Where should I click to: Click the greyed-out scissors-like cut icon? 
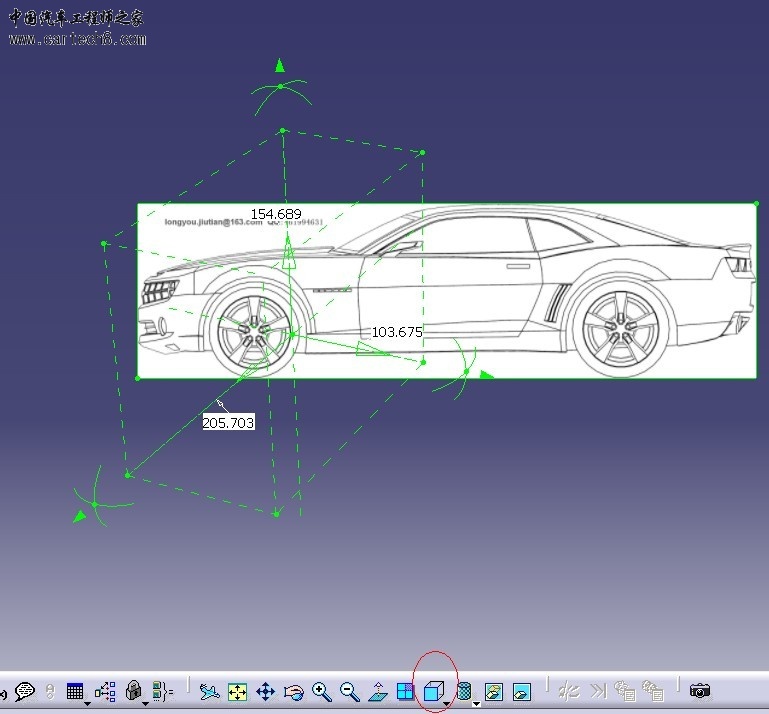tap(569, 691)
